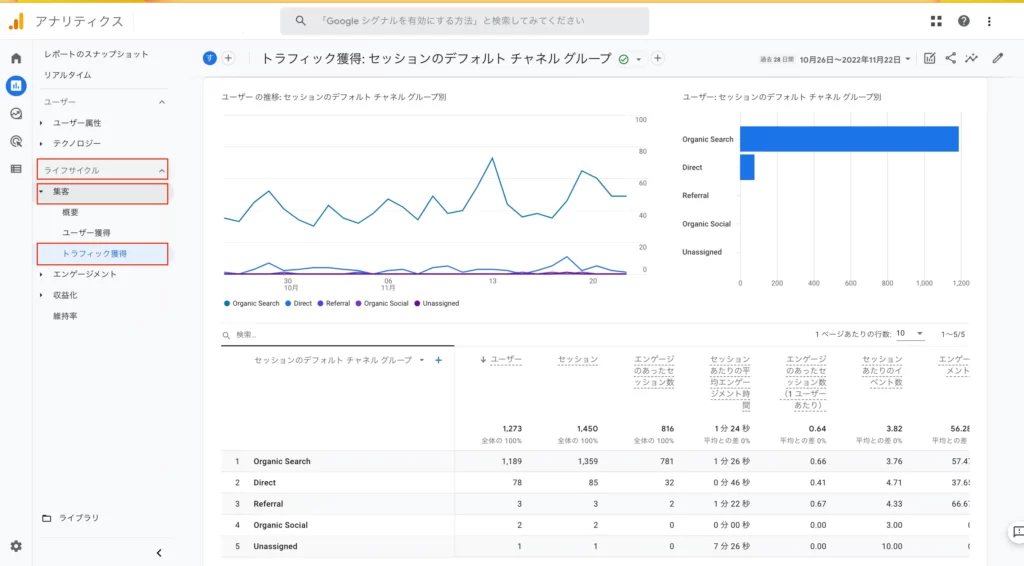Sort table by ユーザー column header
Screen dimensions: 1024x566
click(505, 360)
